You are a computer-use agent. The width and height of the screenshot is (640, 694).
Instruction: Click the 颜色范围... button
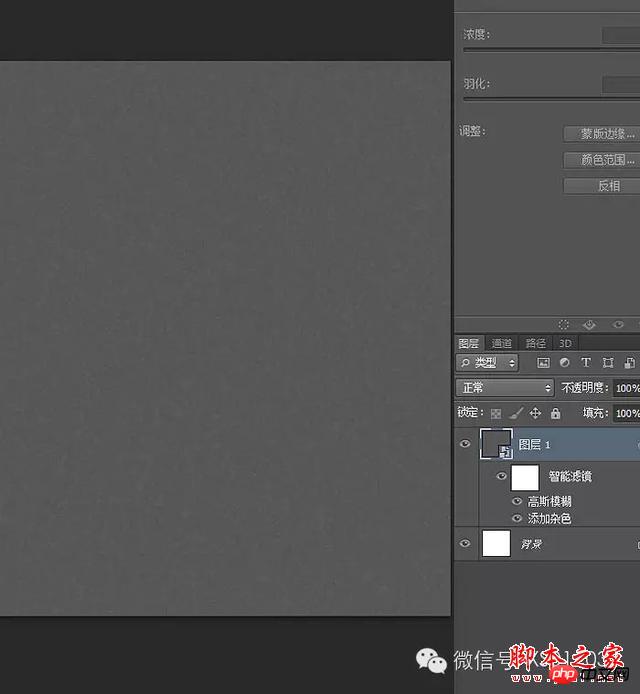[x=602, y=160]
